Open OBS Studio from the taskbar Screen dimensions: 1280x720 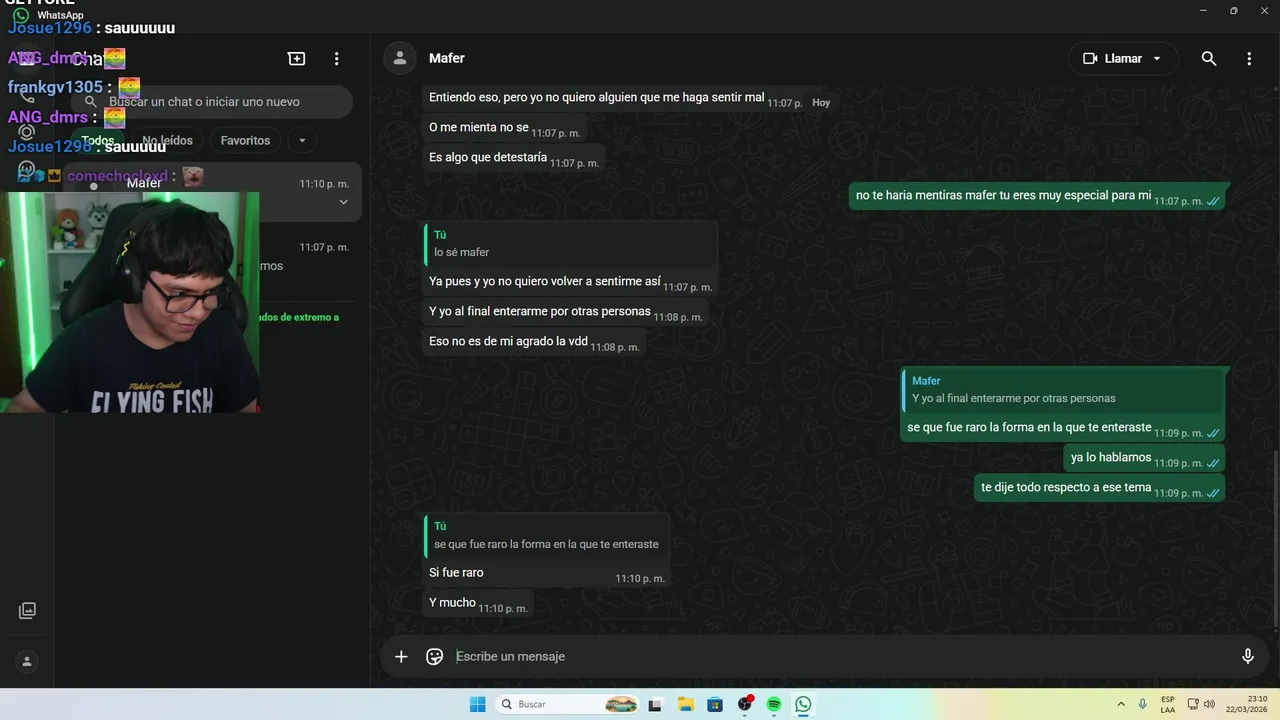click(x=745, y=704)
